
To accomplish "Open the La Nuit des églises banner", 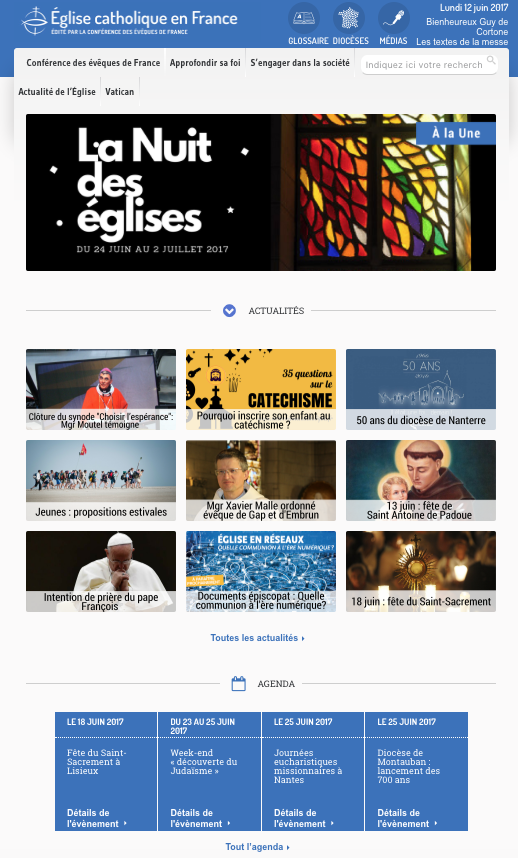I will tap(261, 192).
